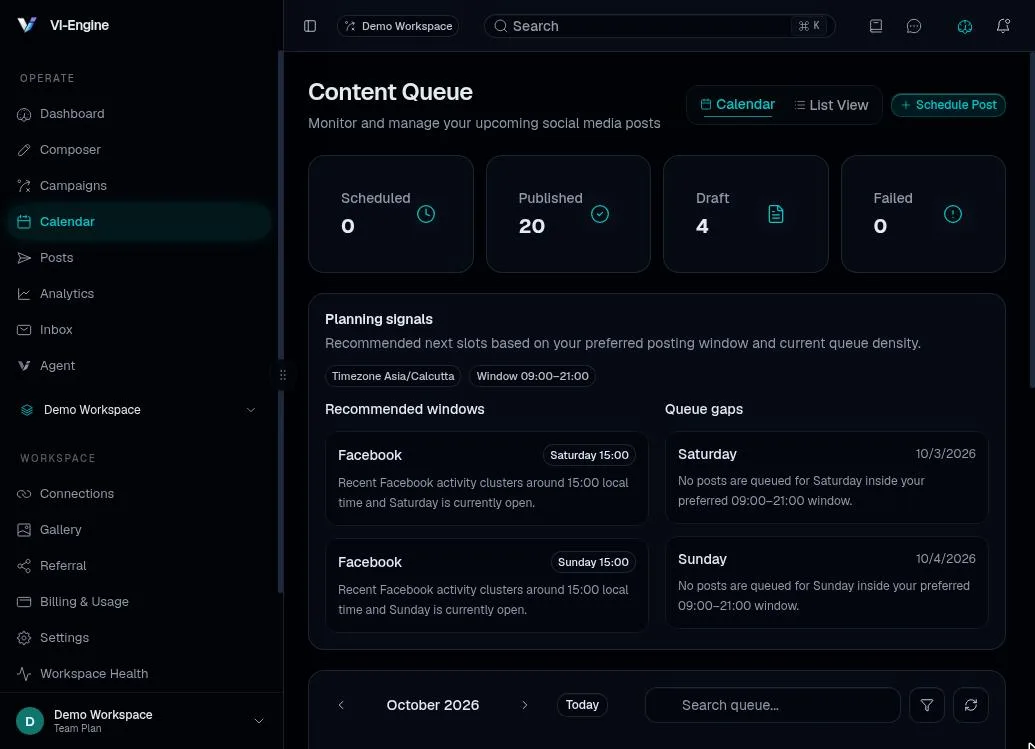Click the Composer pencil icon

point(24,150)
